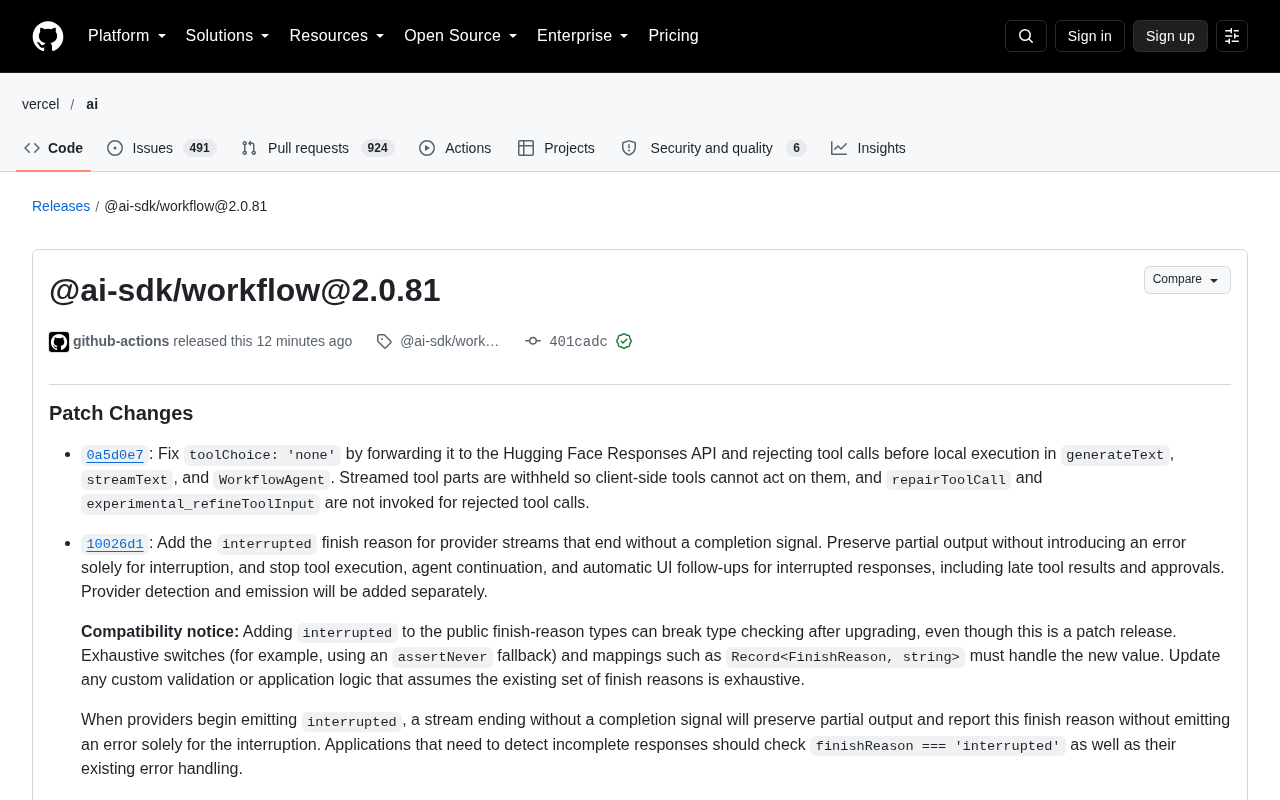Image resolution: width=1280 pixels, height=800 pixels.
Task: Open the ai repository link
Action: tap(92, 104)
